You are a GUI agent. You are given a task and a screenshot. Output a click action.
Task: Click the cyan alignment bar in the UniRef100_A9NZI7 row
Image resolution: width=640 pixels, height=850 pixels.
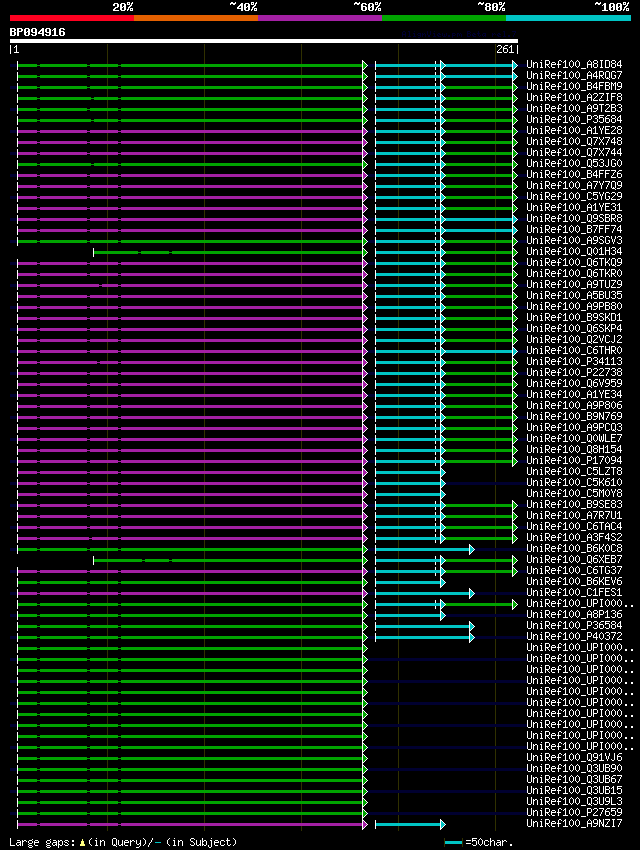pos(410,825)
